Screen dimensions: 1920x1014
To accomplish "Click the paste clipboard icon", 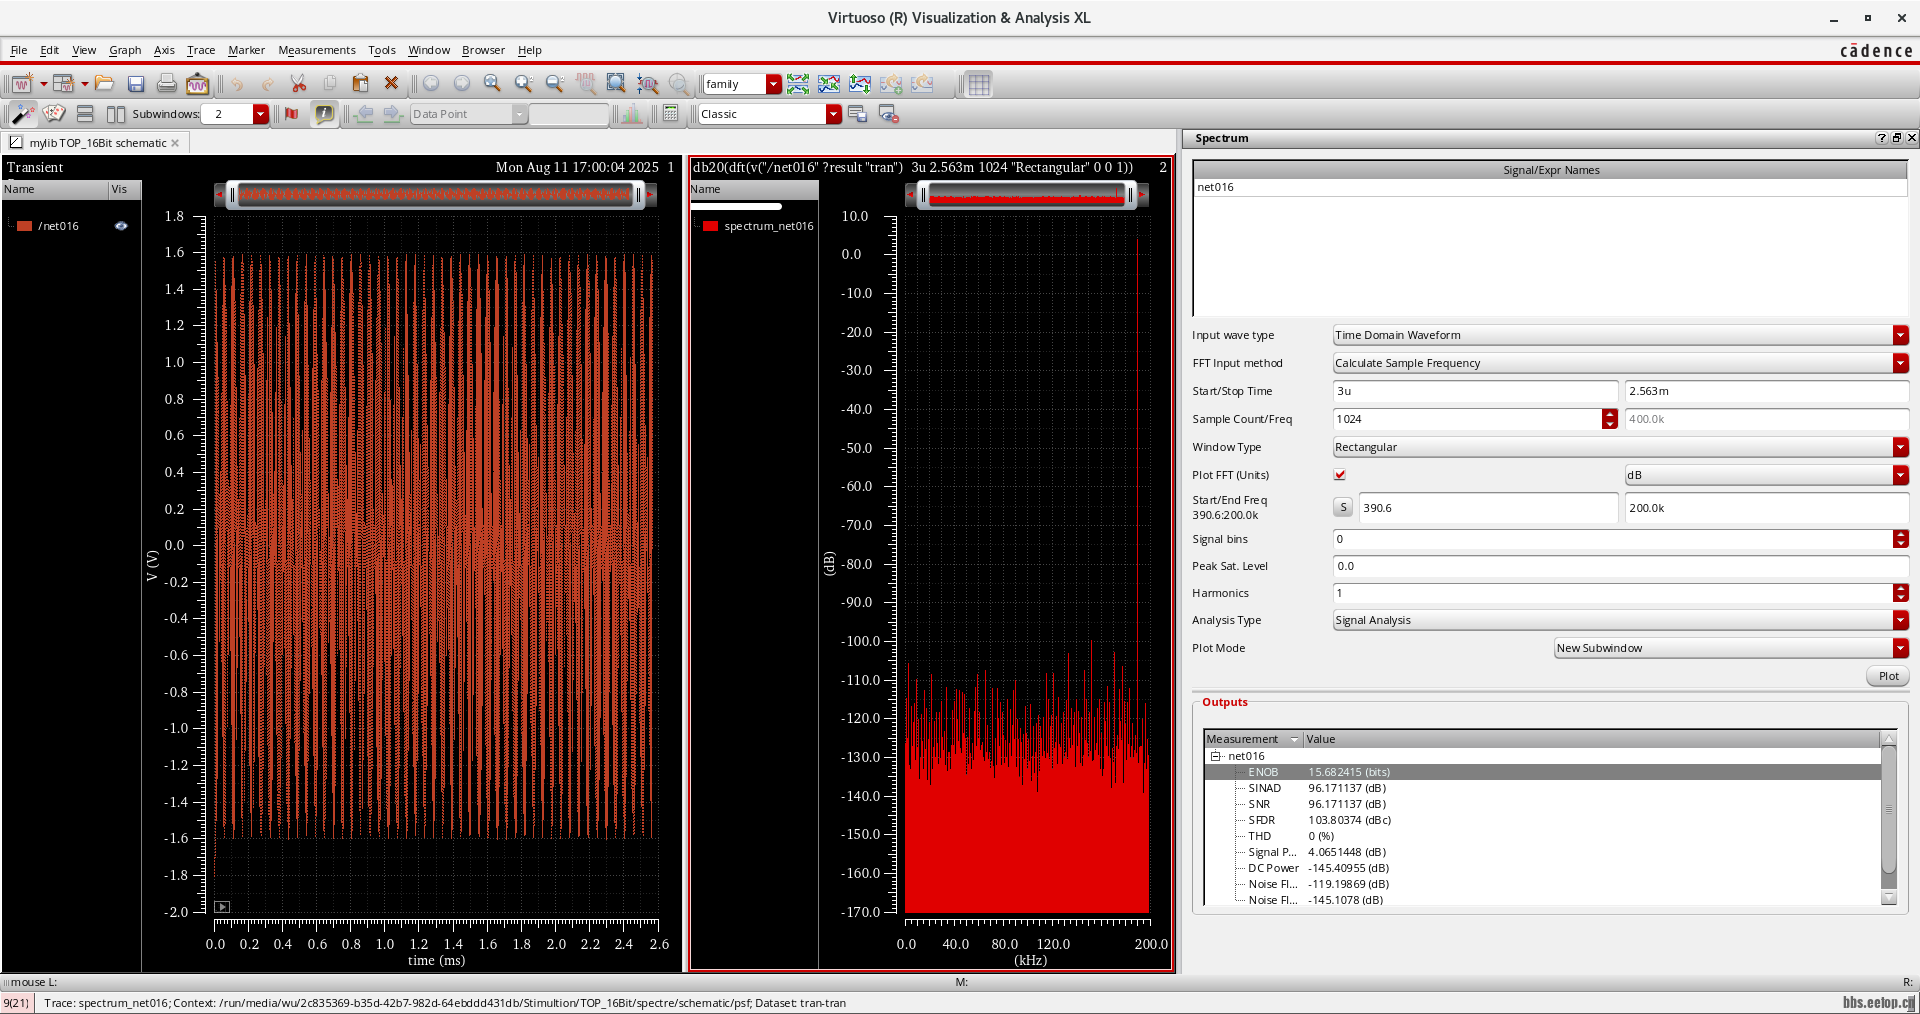I will click(x=360, y=84).
